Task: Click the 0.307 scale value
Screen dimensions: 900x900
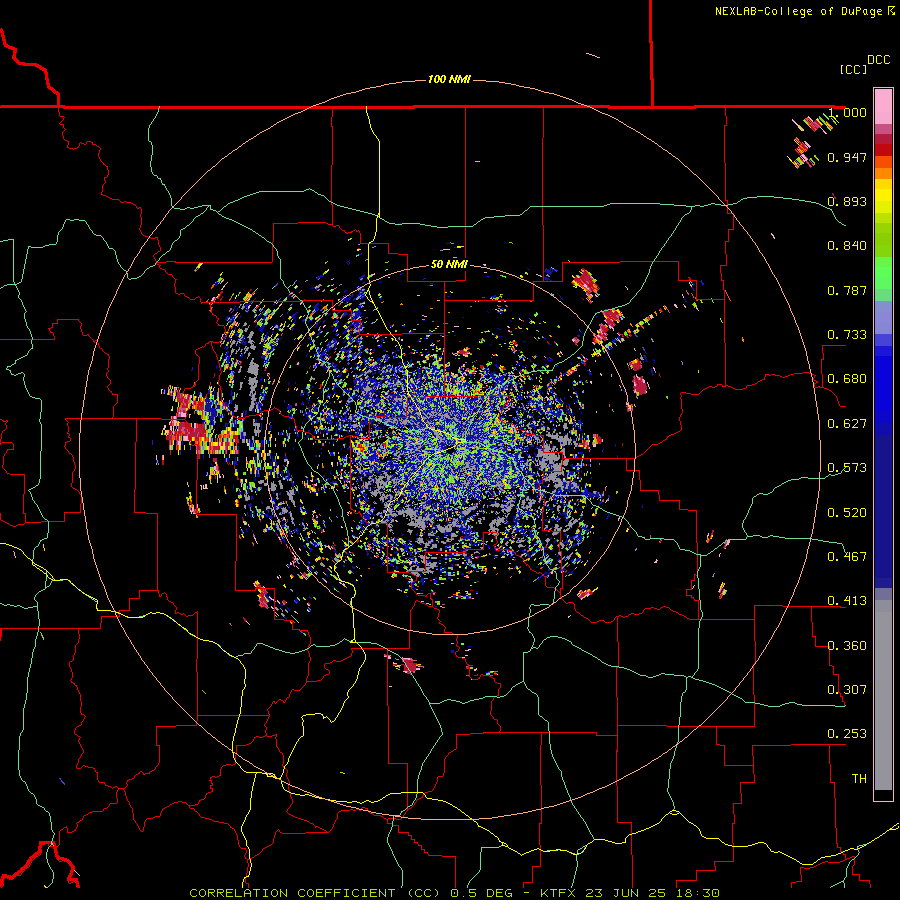Action: coord(847,690)
